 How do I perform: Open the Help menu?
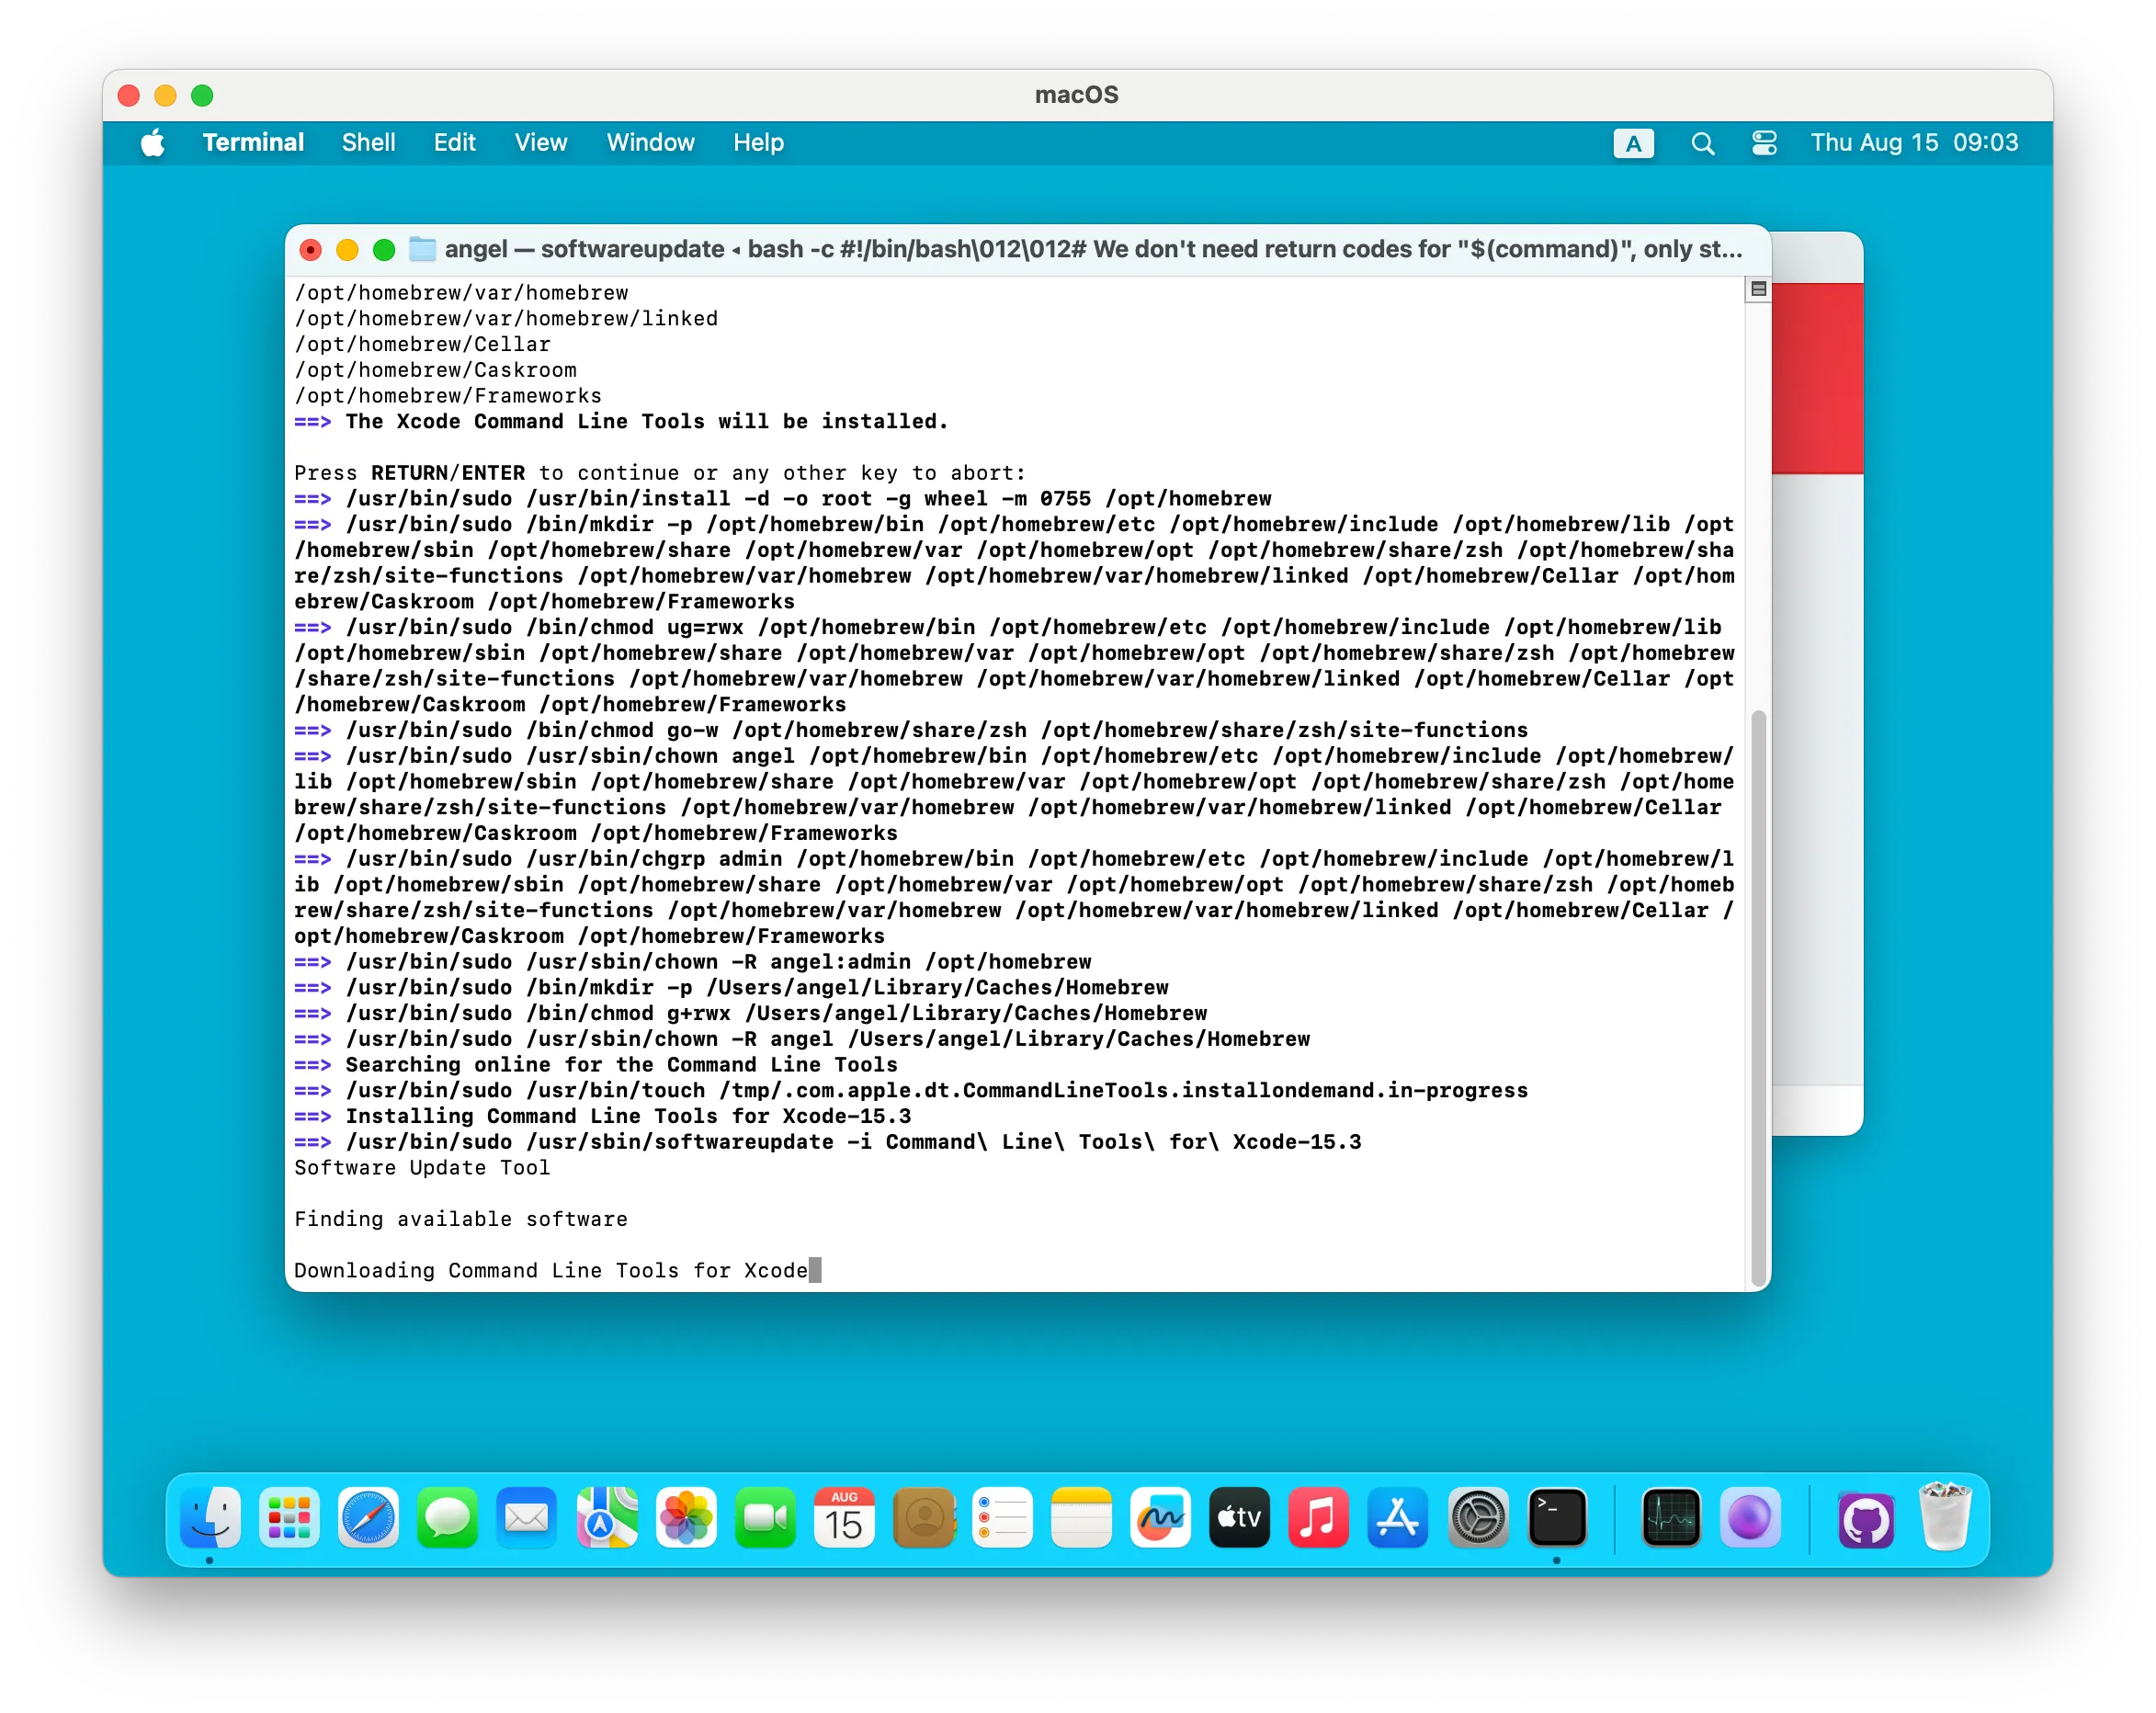[x=758, y=143]
